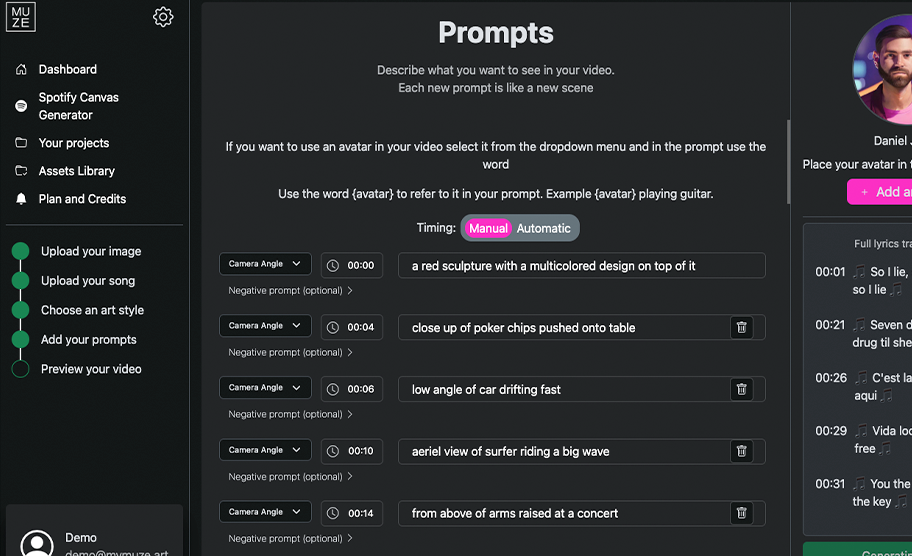Click the MUZE logo

21,17
